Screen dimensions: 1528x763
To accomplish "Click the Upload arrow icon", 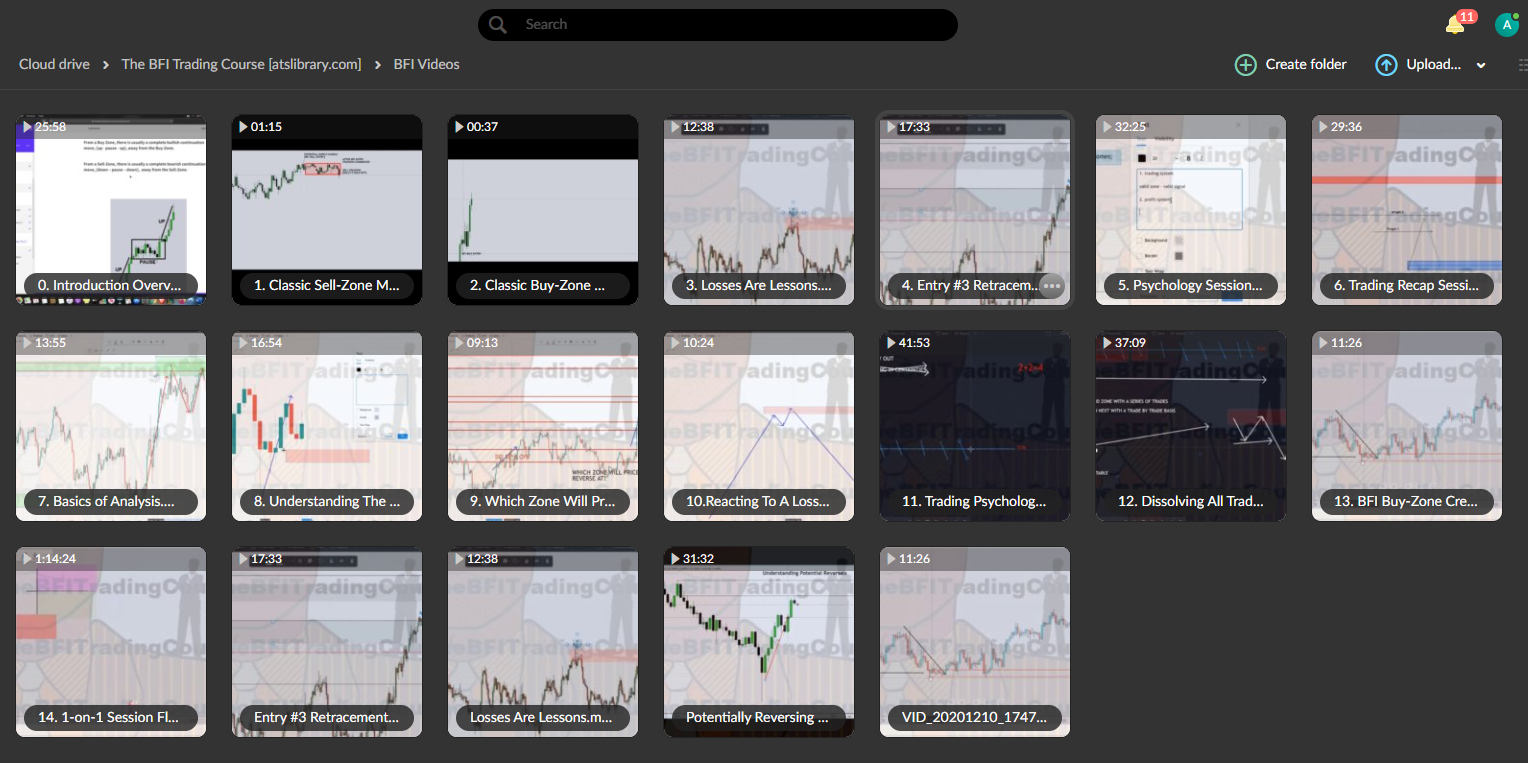I will pos(1386,65).
